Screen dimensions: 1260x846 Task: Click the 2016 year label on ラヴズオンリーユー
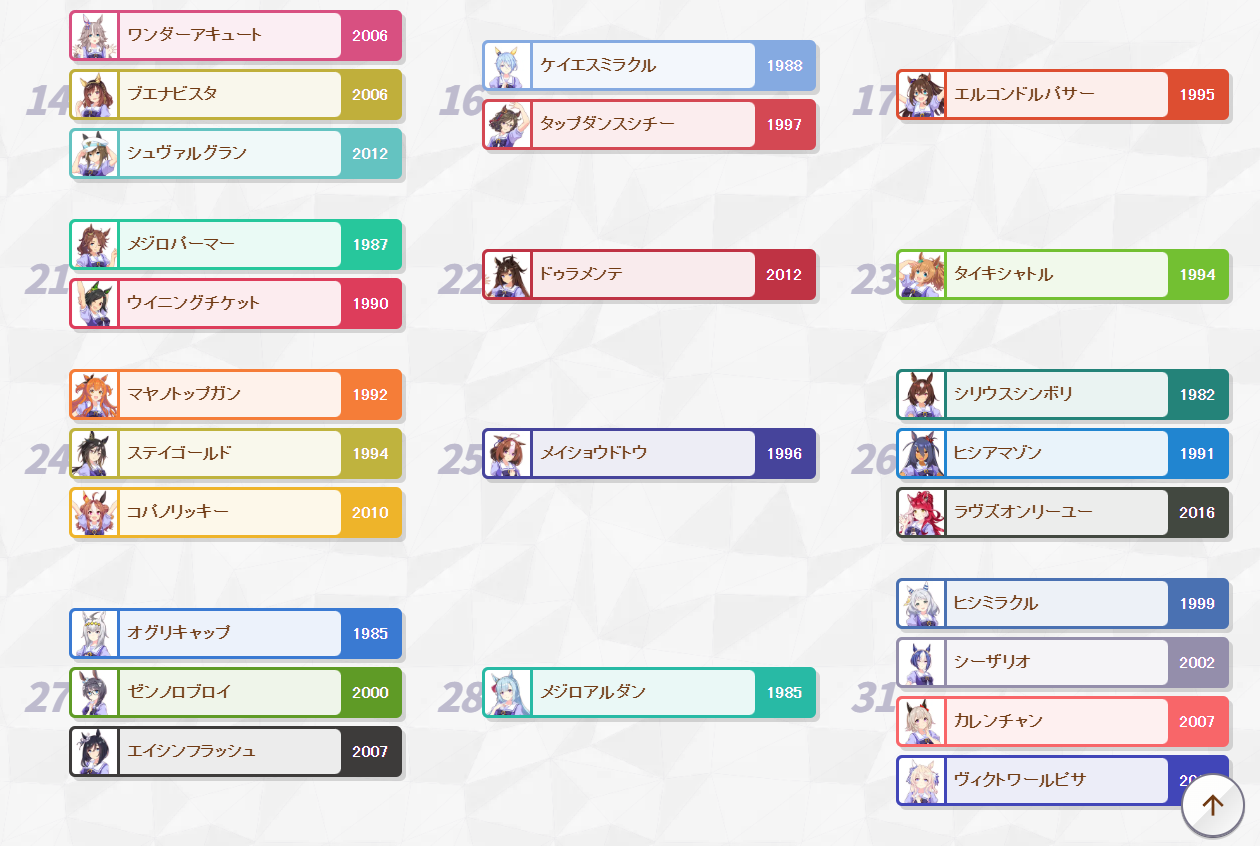(1197, 513)
